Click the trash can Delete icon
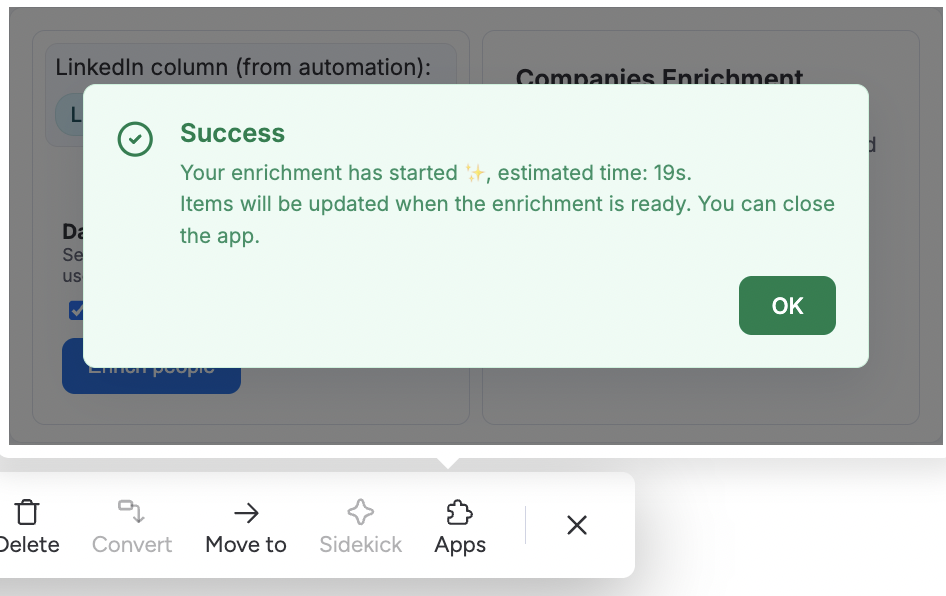This screenshot has height=596, width=946. pos(28,513)
